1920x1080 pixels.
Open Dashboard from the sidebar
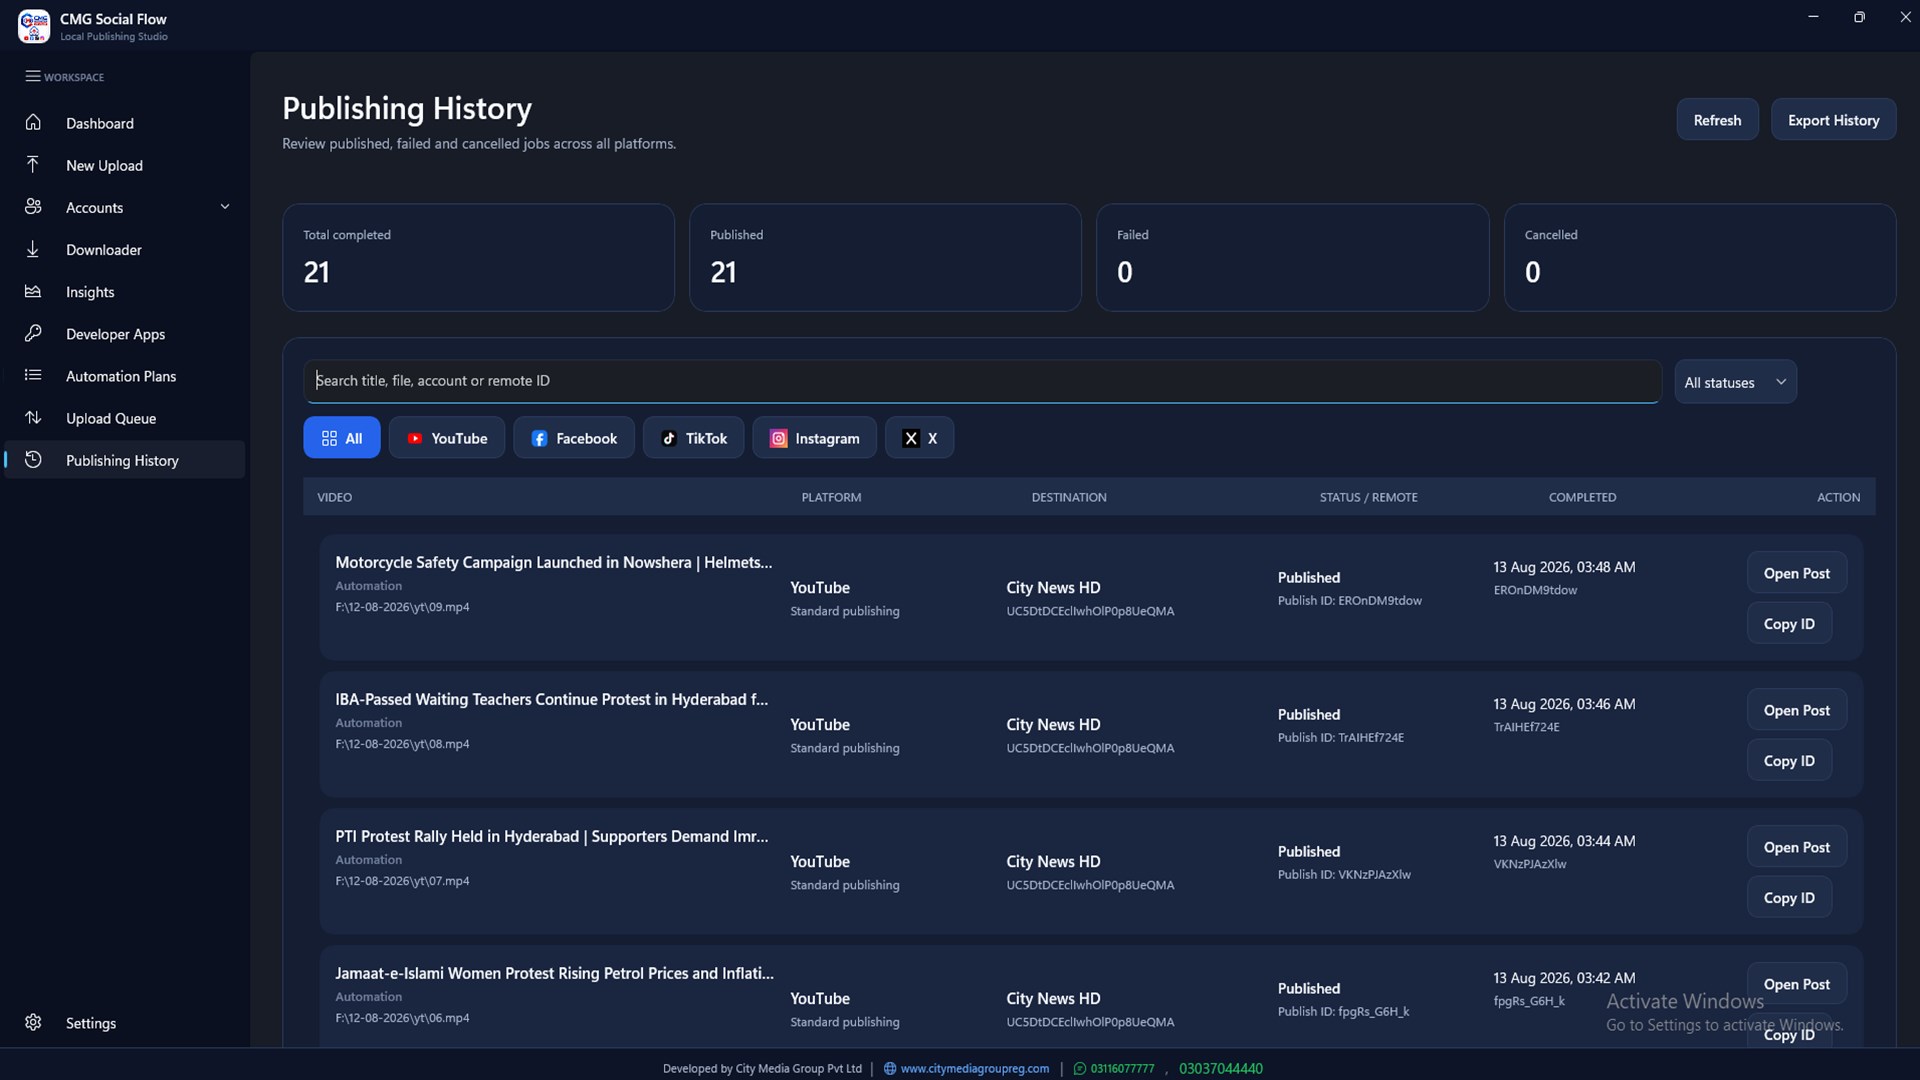tap(125, 123)
